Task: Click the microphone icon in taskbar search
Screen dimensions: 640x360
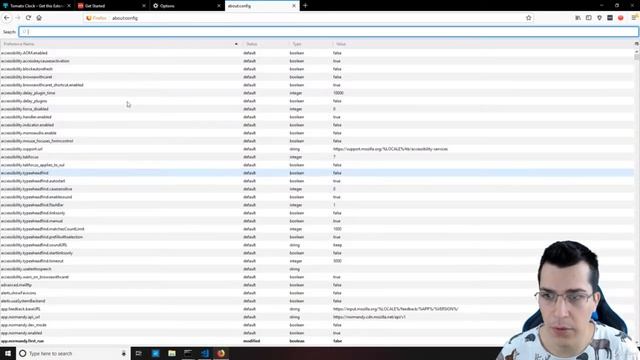Action: (x=124, y=353)
